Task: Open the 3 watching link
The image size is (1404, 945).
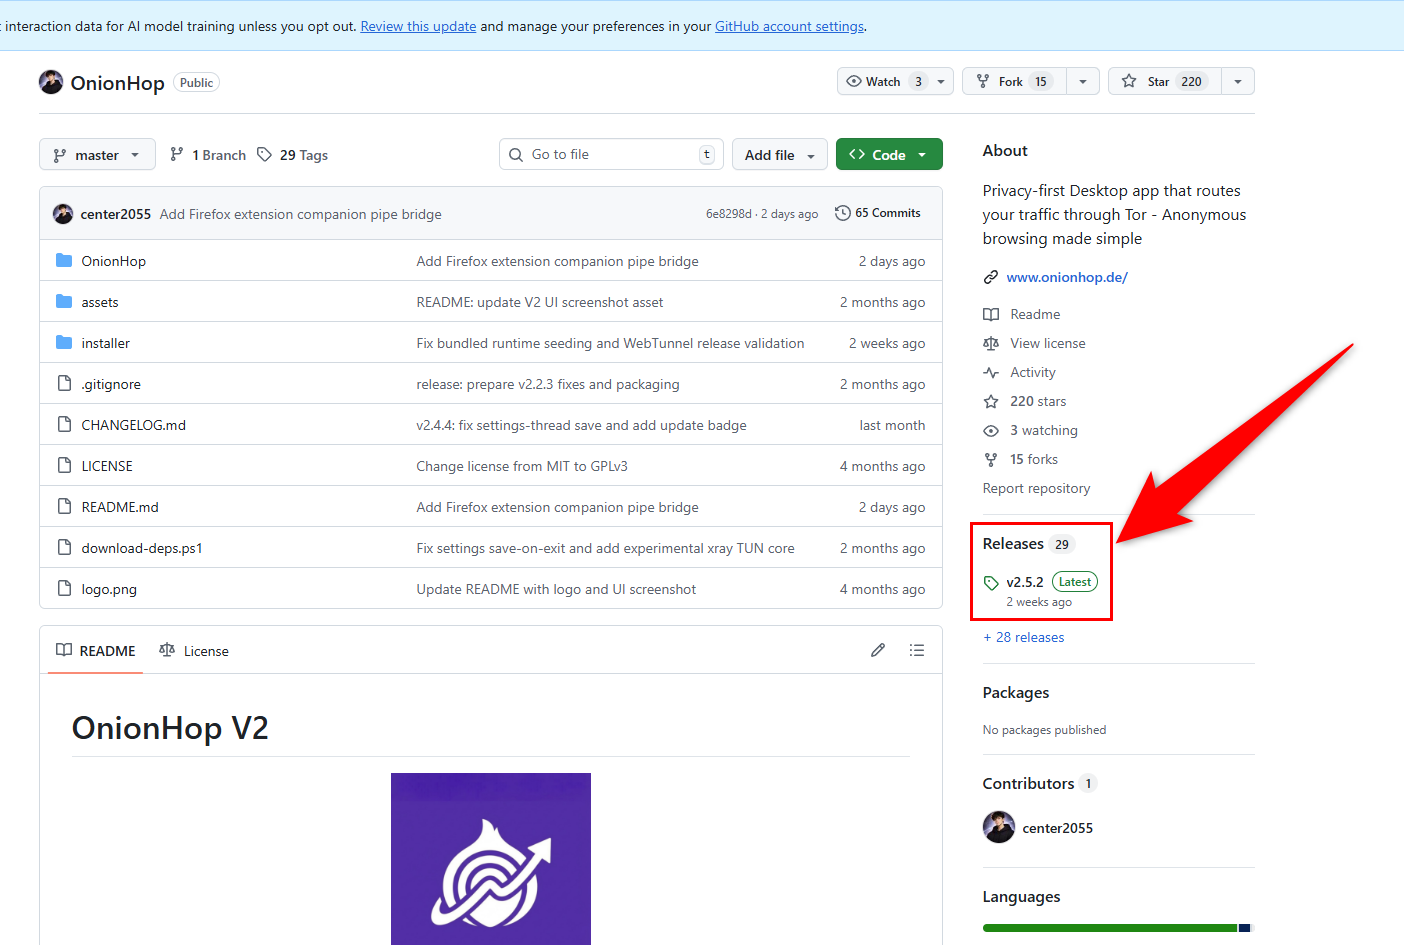Action: [1044, 430]
